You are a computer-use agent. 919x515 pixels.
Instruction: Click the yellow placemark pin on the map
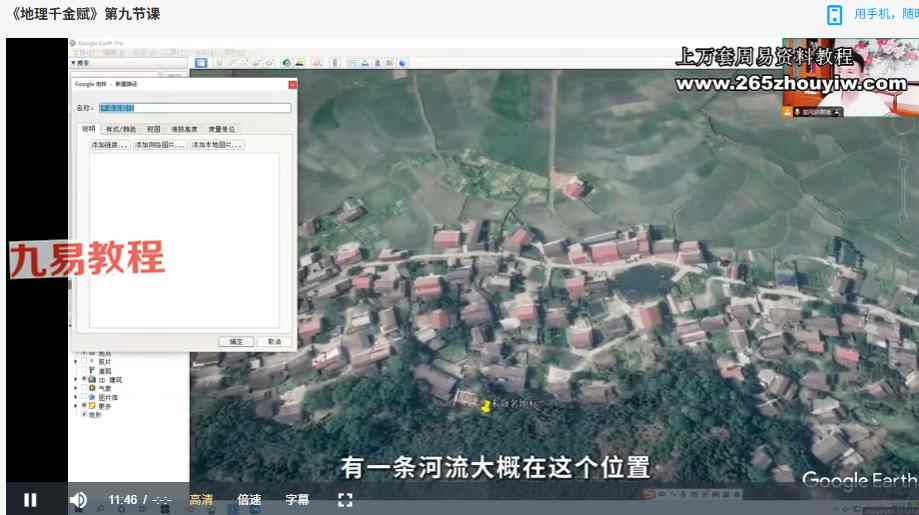click(487, 406)
